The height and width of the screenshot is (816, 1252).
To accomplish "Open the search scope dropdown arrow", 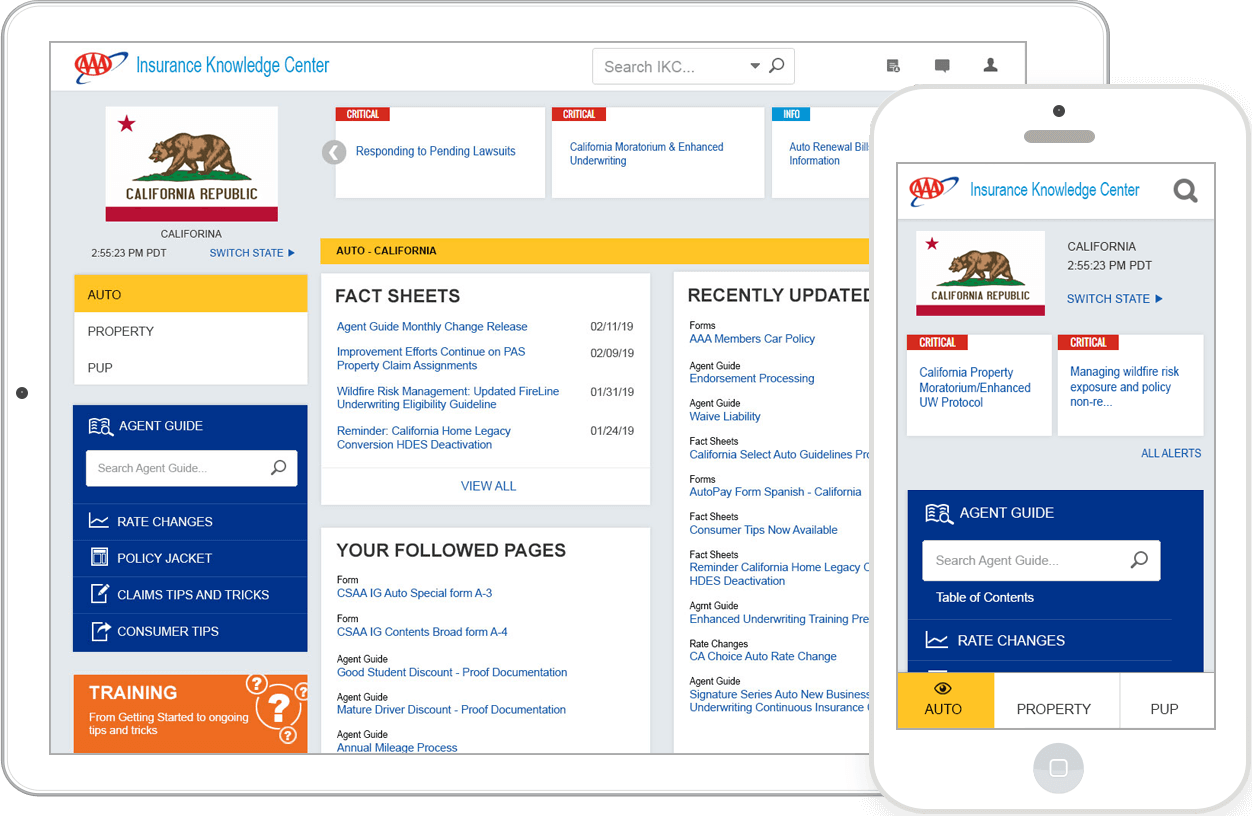I will click(755, 67).
